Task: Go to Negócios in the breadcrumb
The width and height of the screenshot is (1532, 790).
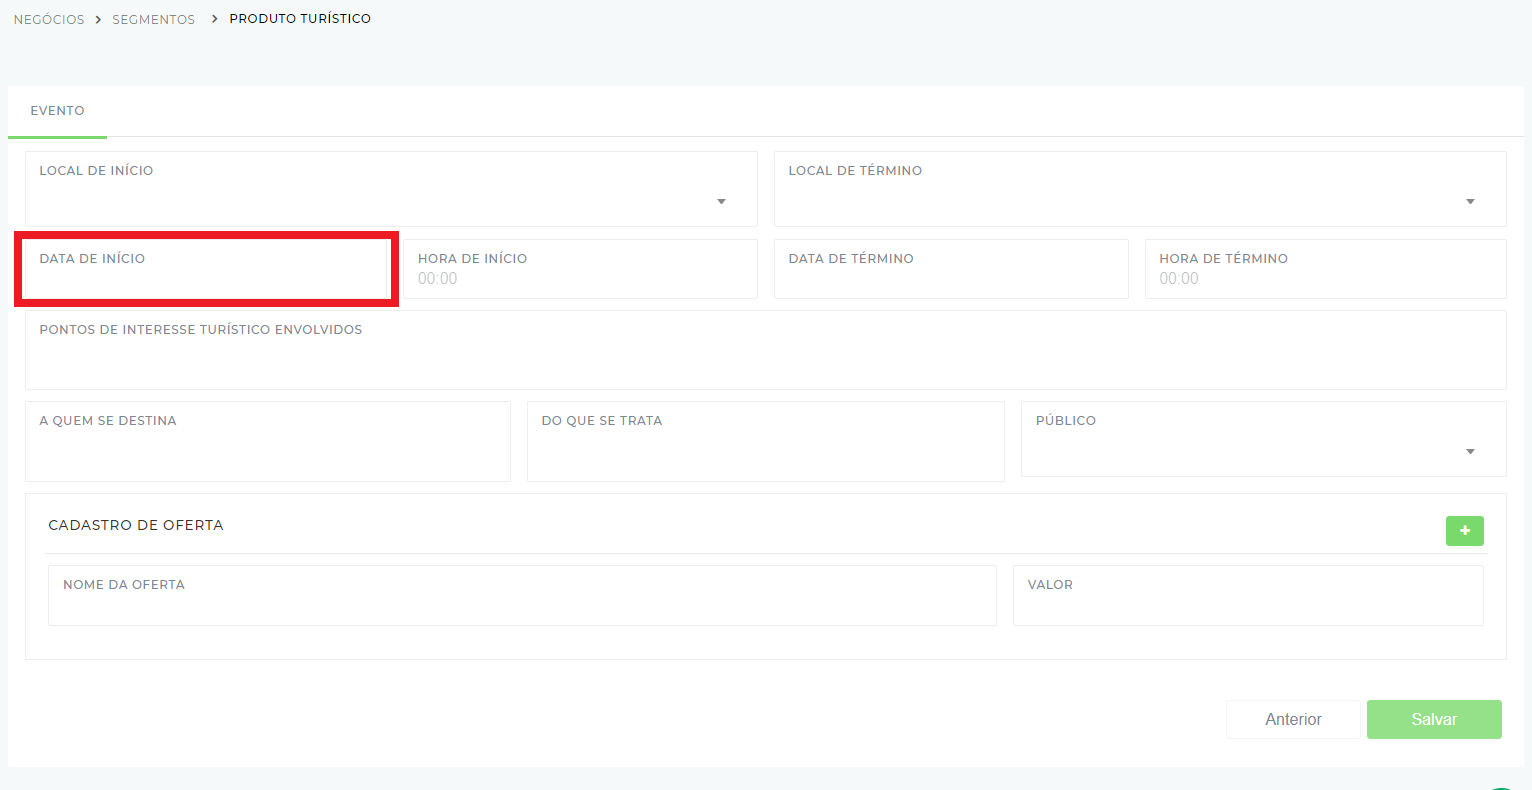Action: click(49, 19)
